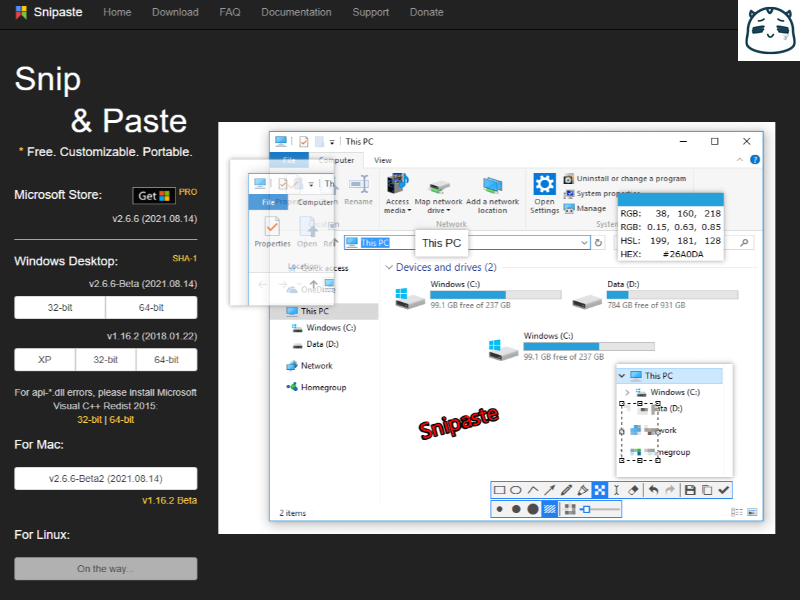Select the Pencil drawing tool
Screen dimensions: 800x600
point(566,490)
